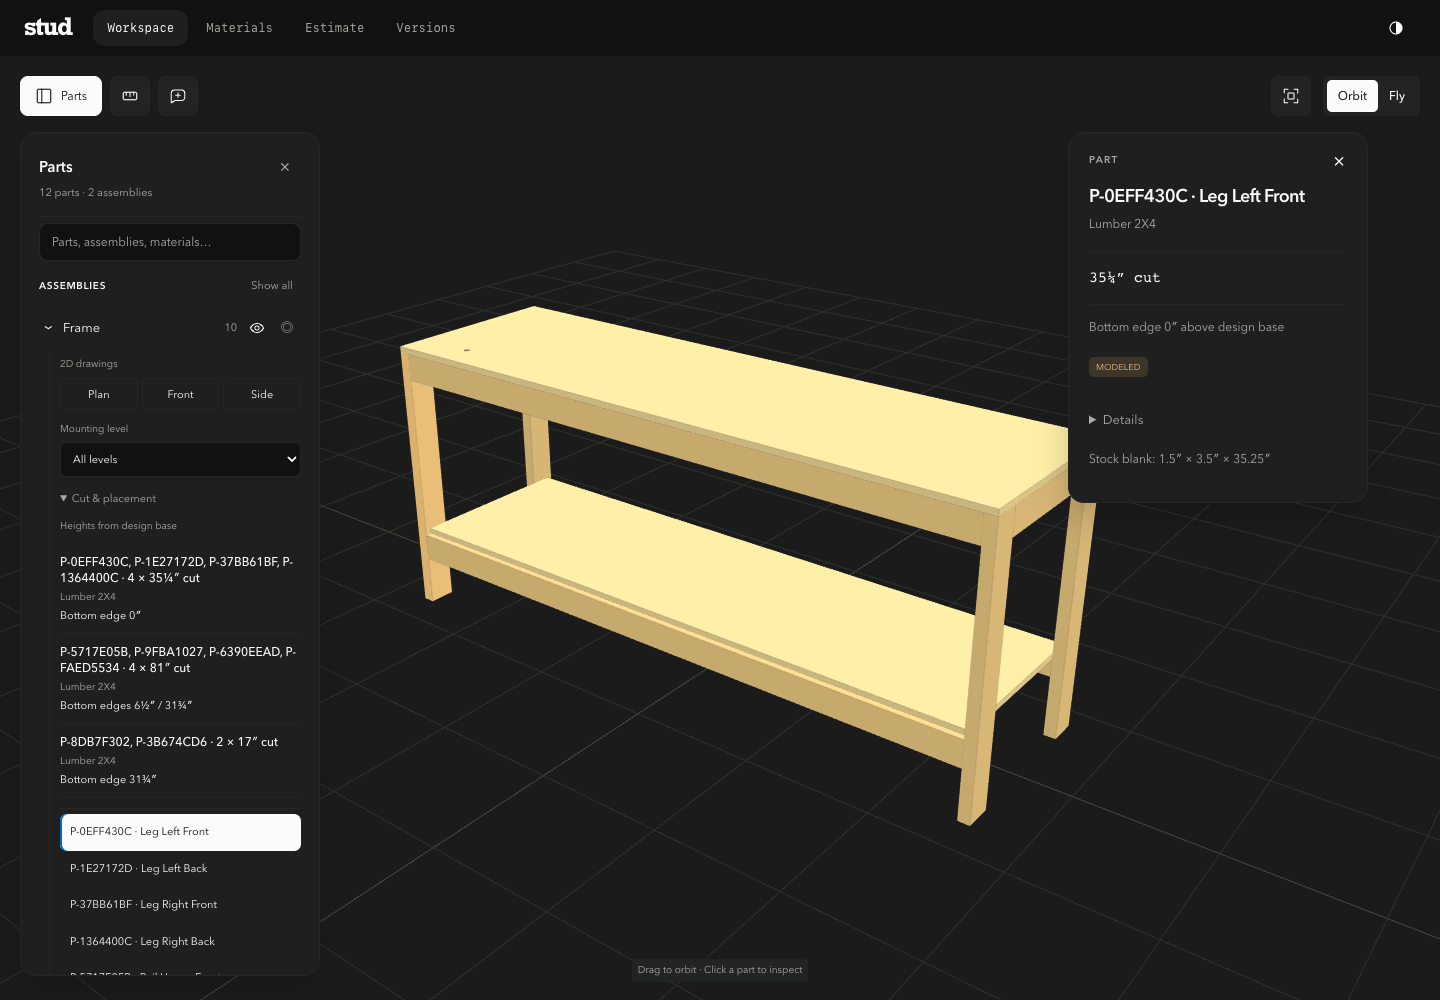Close the Part details card
Viewport: 1440px width, 1000px height.
pyautogui.click(x=1339, y=161)
